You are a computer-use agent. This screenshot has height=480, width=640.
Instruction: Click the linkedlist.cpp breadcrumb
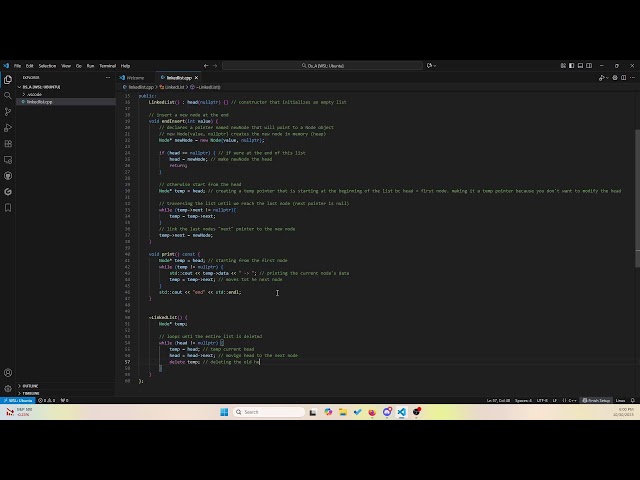(x=141, y=87)
